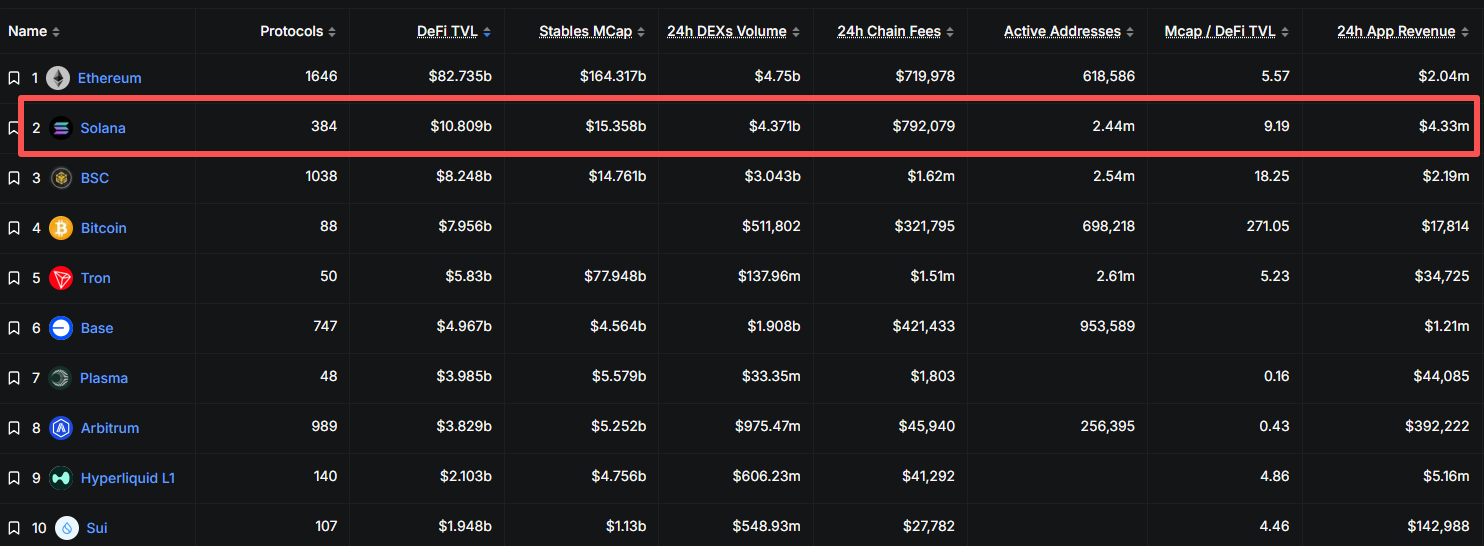Sort by Active Addresses column
This screenshot has height=546, width=1484.
coord(1062,32)
